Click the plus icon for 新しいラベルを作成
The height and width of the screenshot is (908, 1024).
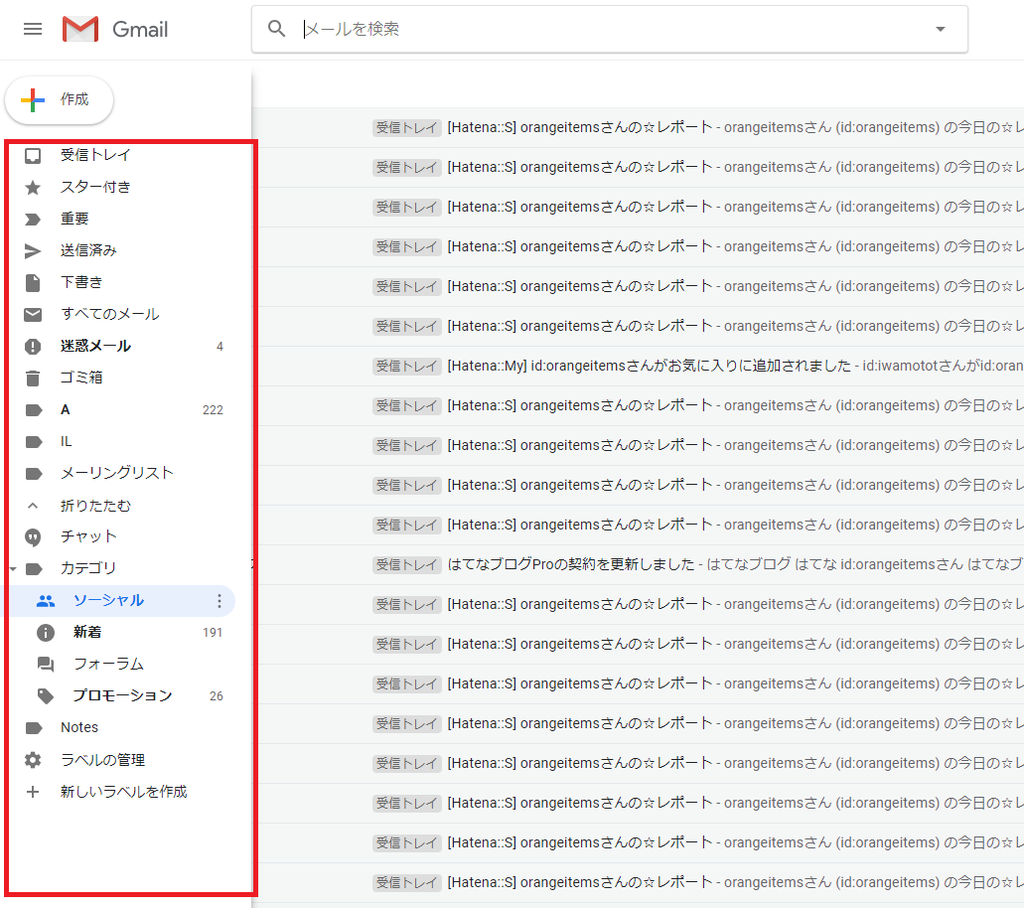tap(33, 792)
